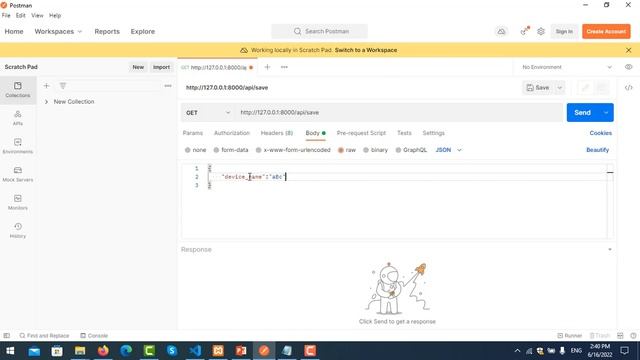Select the x-www-form-urlencoded body type
Viewport: 640px width, 360px height.
tap(293, 150)
